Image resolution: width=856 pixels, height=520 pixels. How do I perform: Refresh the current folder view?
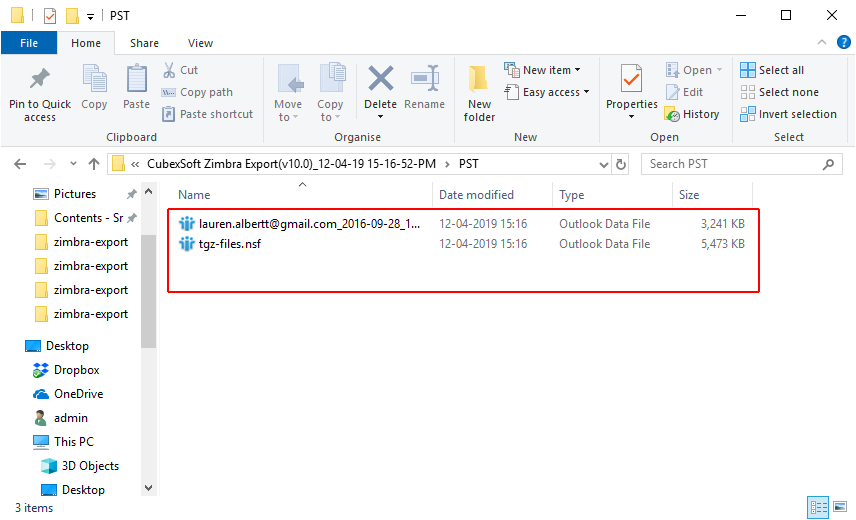(621, 164)
